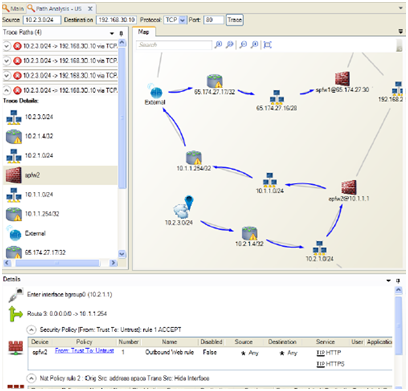Select the Map tab
The image size is (408, 391).
point(144,32)
